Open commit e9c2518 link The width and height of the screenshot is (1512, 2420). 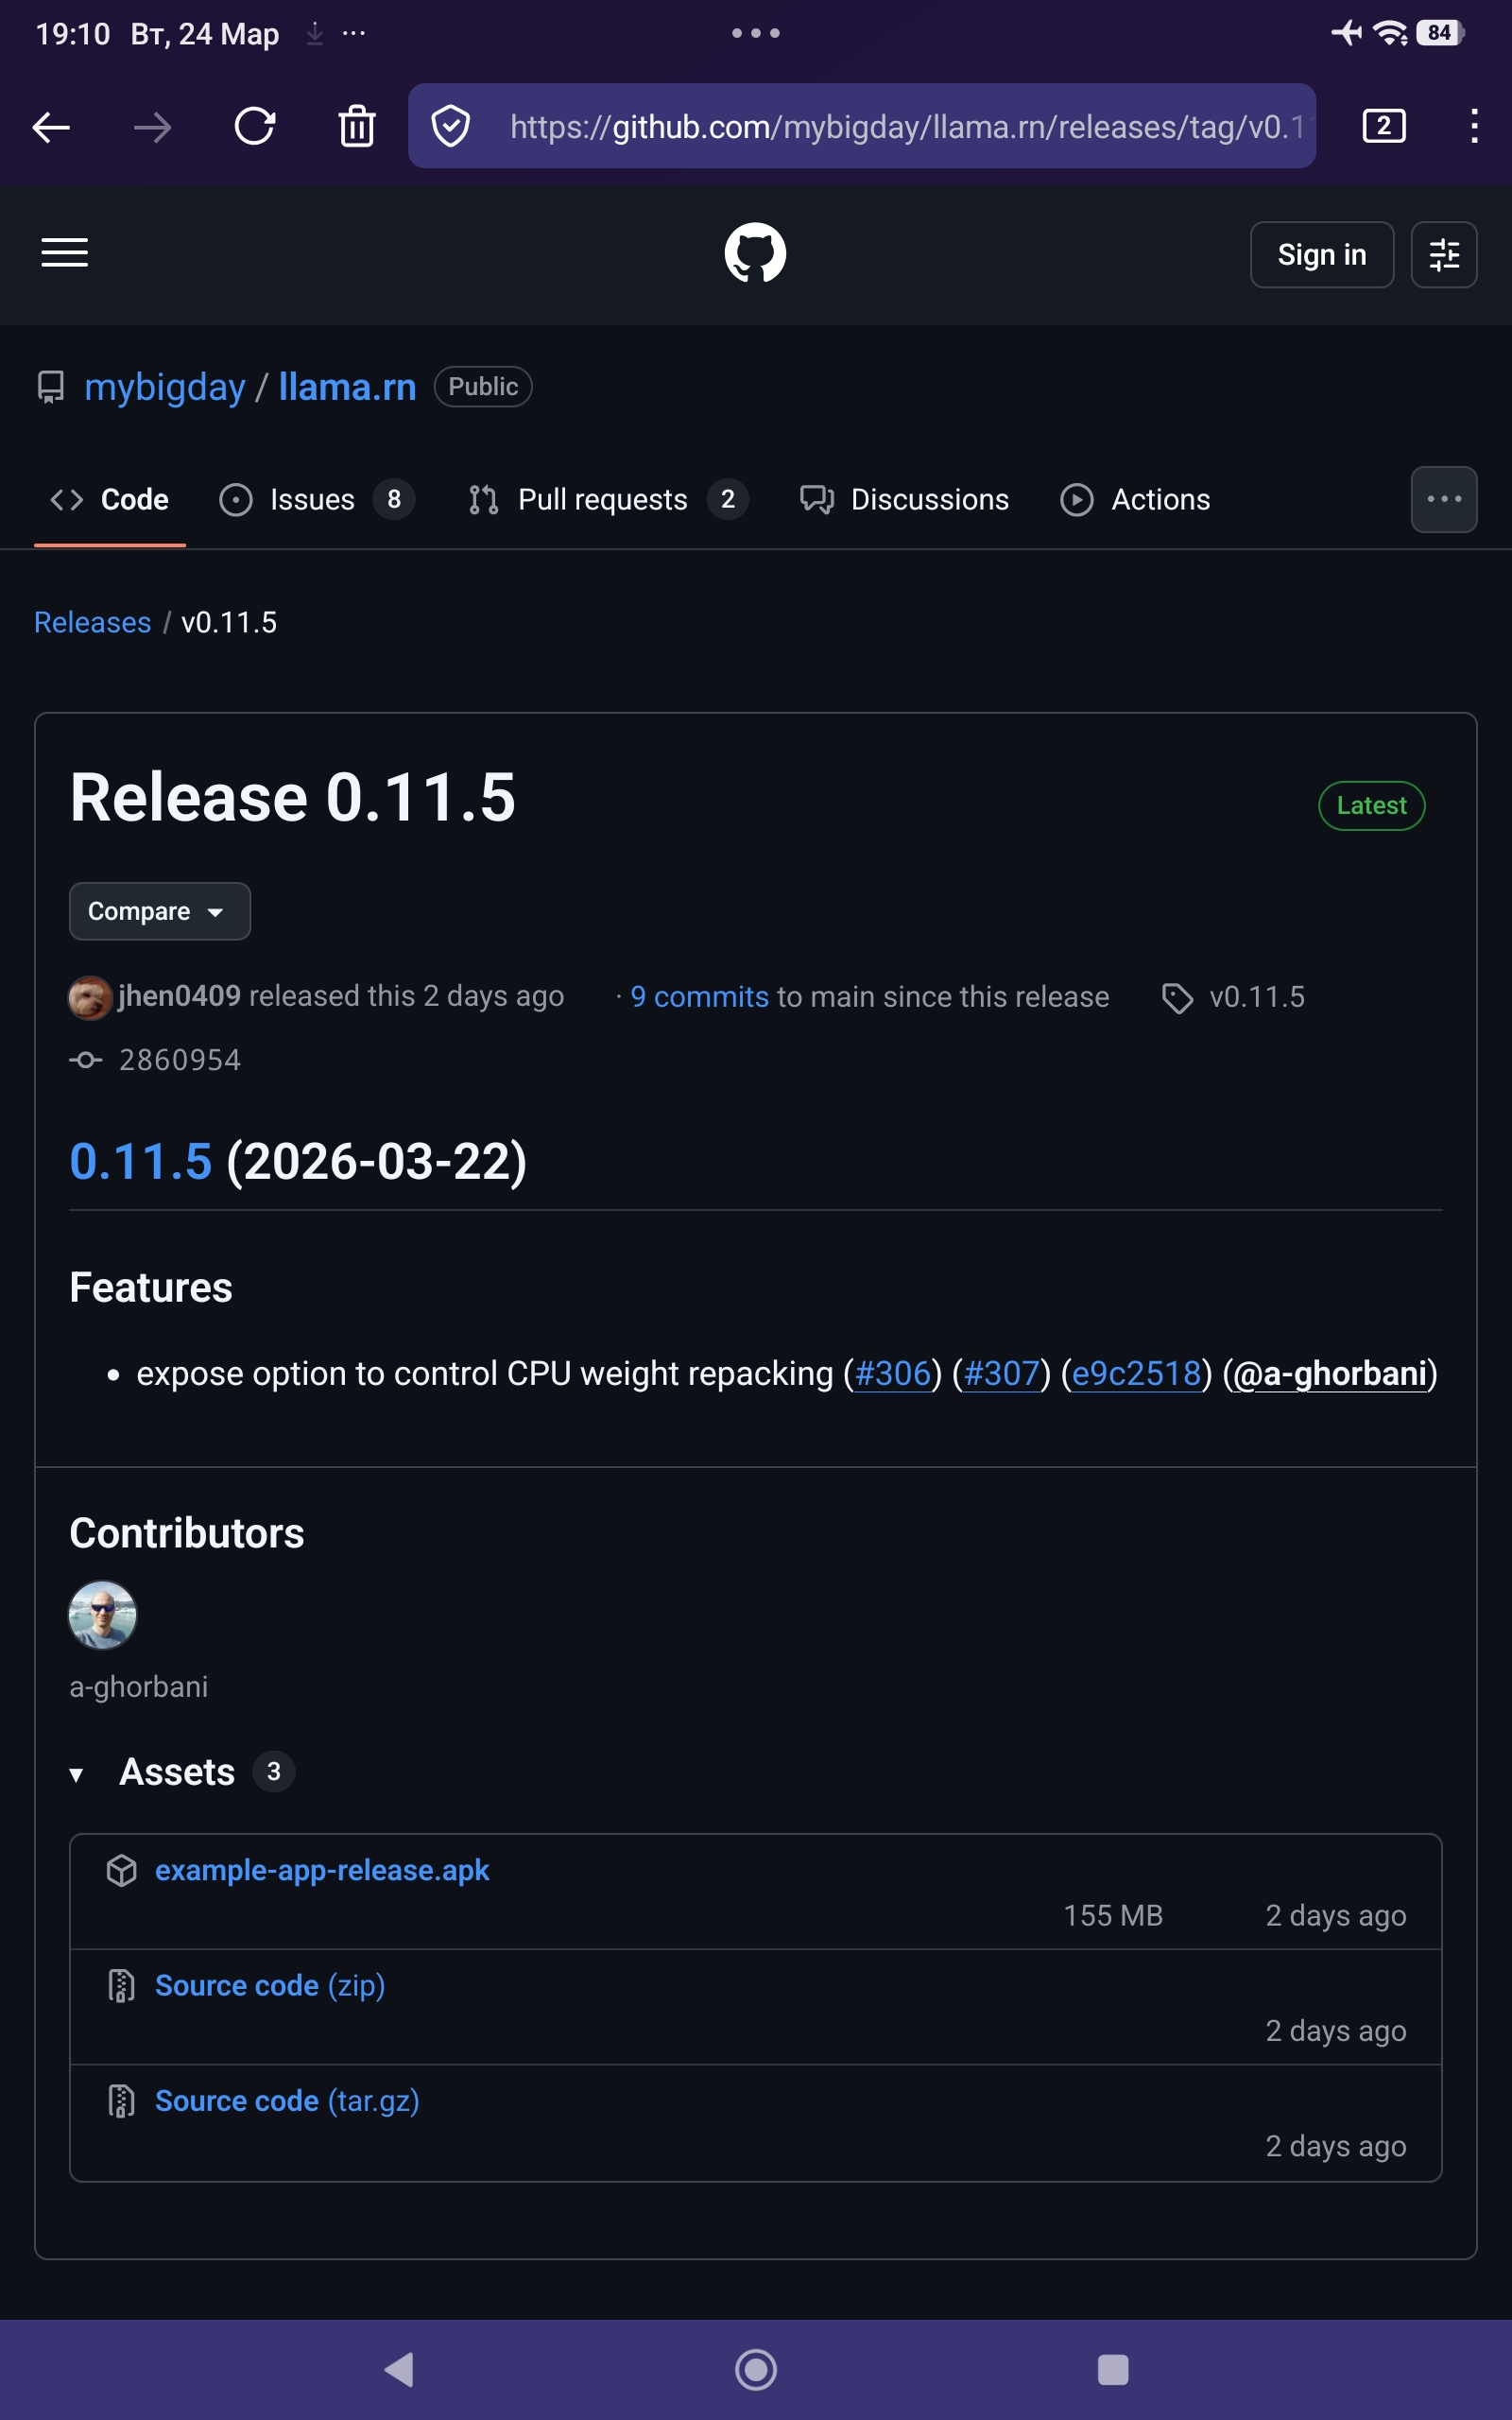[x=1136, y=1373]
